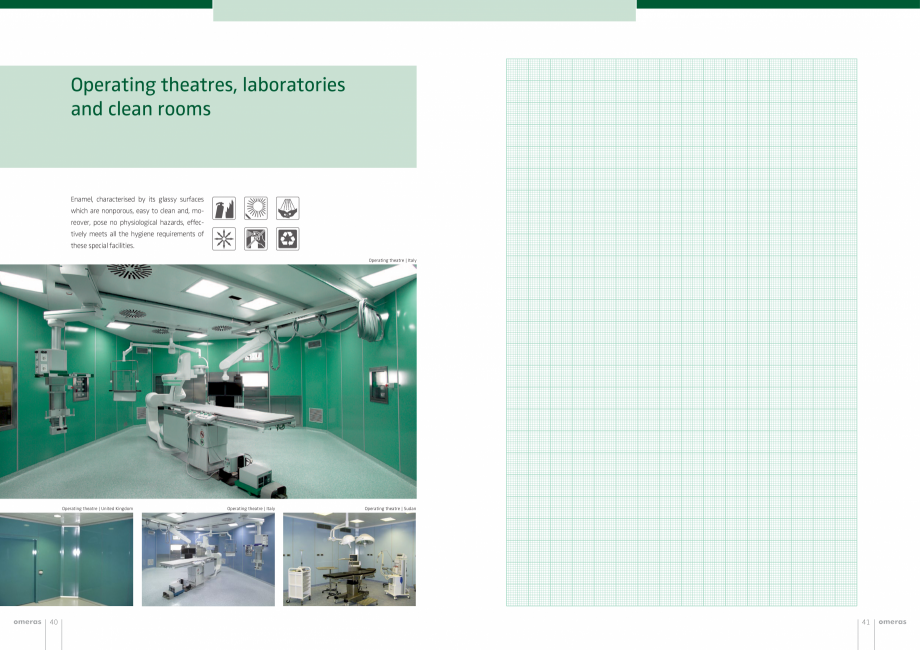This screenshot has height=650, width=920.
Task: Open the large green operating theatre photo
Action: pyautogui.click(x=209, y=382)
